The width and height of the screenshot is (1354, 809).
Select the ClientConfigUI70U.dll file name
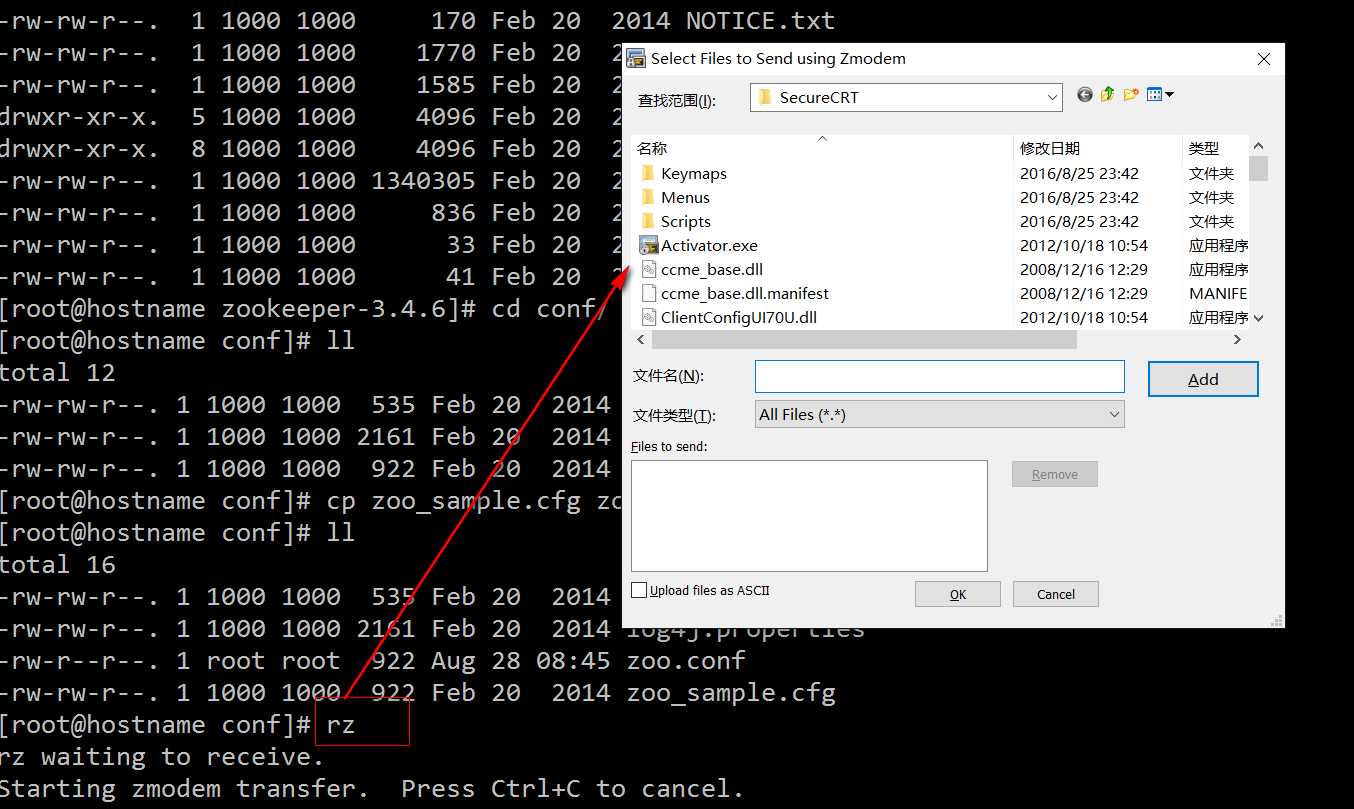pos(739,318)
